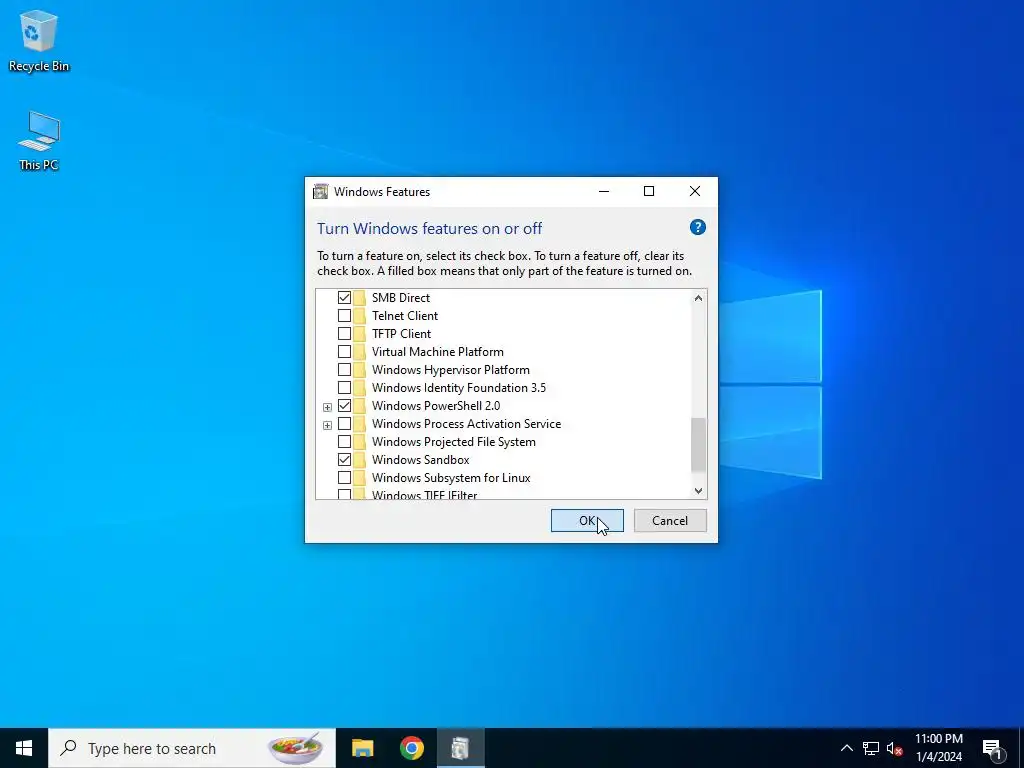Click the Virtual Machine Platform folder icon

pyautogui.click(x=360, y=352)
